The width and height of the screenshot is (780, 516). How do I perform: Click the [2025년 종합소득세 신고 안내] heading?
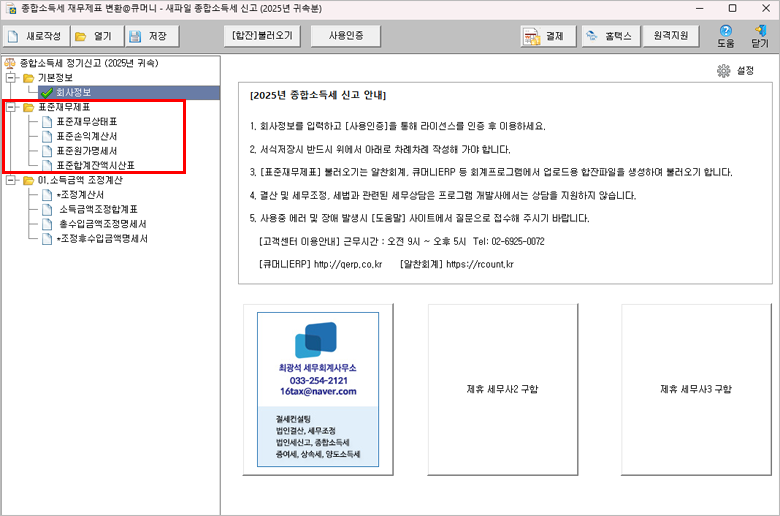click(x=318, y=96)
